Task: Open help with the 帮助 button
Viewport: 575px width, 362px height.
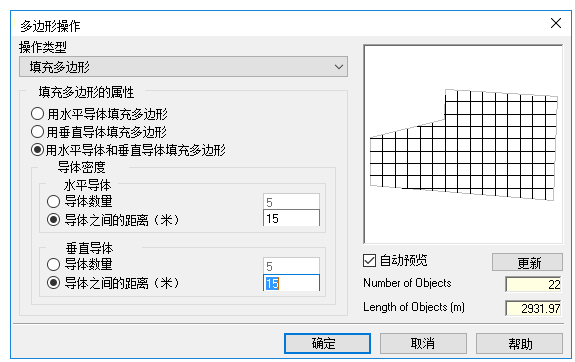Action: click(x=519, y=343)
